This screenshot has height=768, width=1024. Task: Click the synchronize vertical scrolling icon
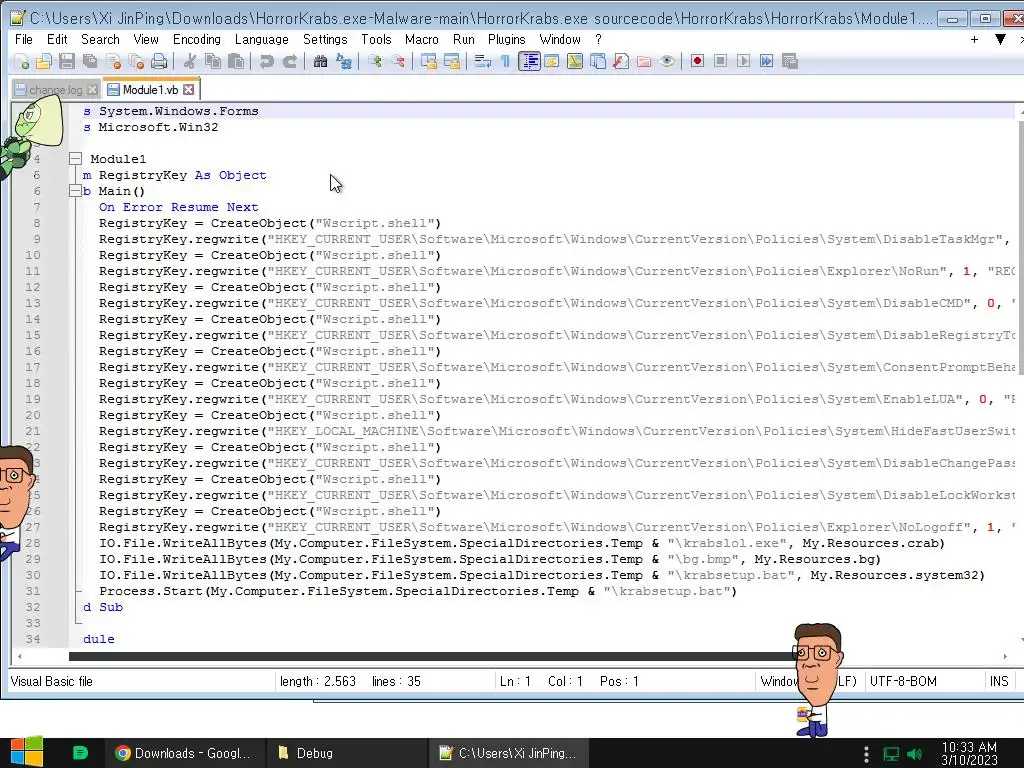coord(429,61)
